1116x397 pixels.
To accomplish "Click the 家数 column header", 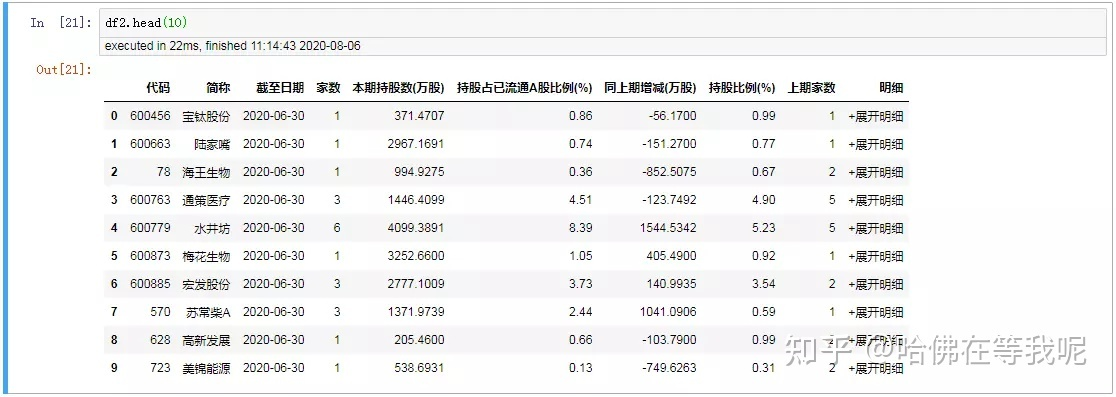I will click(328, 88).
